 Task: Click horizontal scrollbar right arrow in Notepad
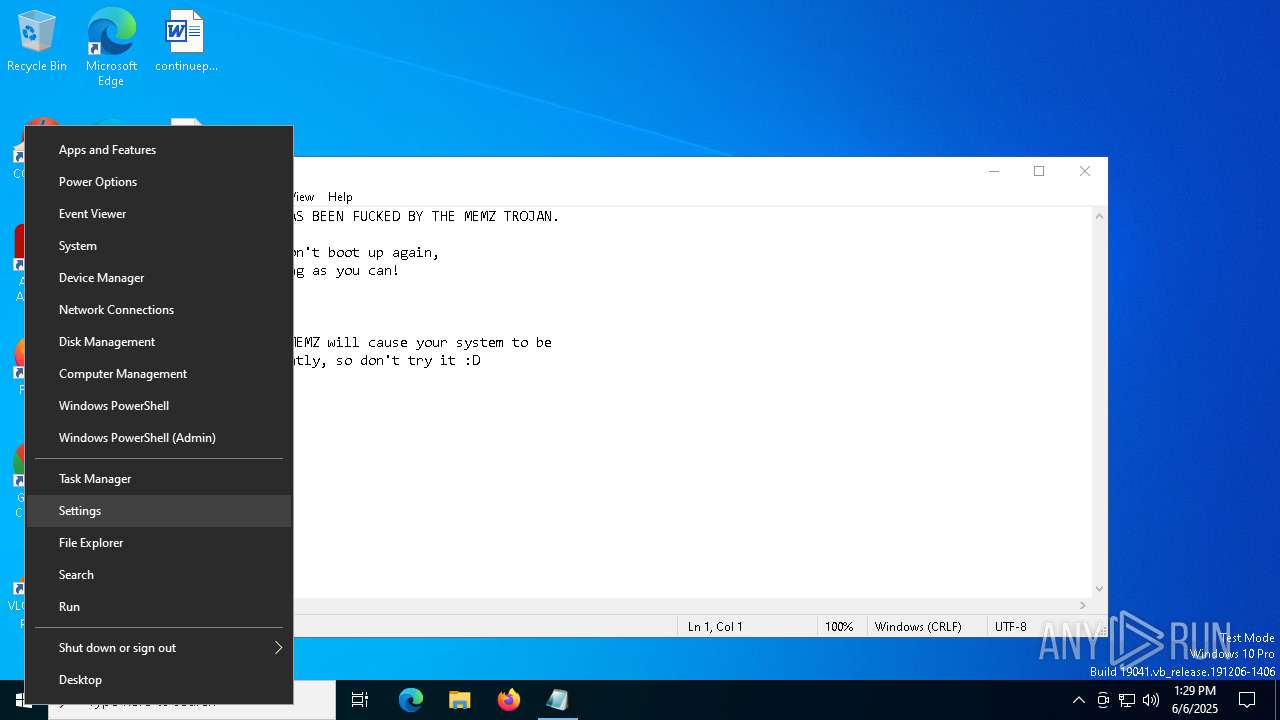point(1083,606)
